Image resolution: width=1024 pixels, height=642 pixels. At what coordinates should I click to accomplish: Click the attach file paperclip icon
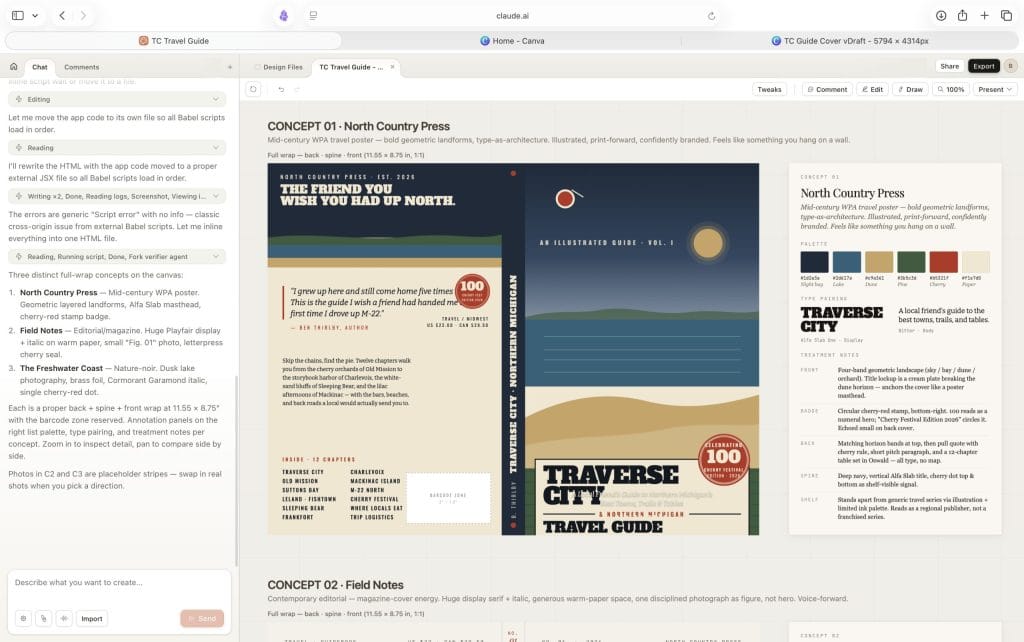pos(43,618)
